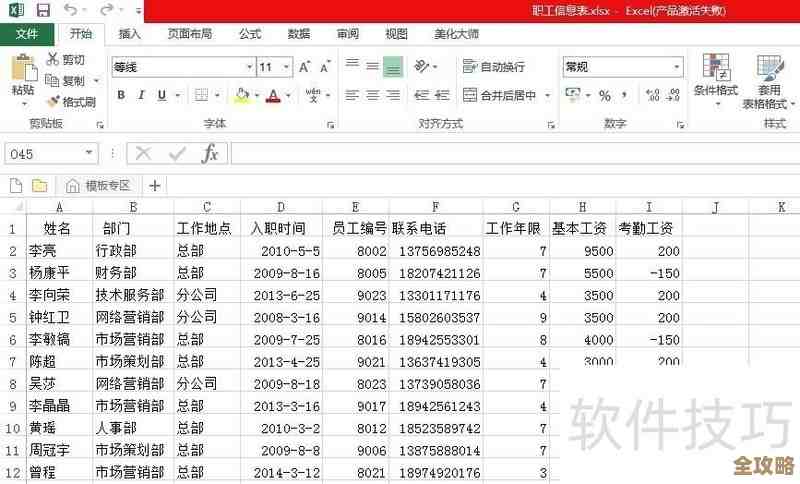The image size is (800, 484).
Task: Click the Insert Function fx icon
Action: point(210,153)
